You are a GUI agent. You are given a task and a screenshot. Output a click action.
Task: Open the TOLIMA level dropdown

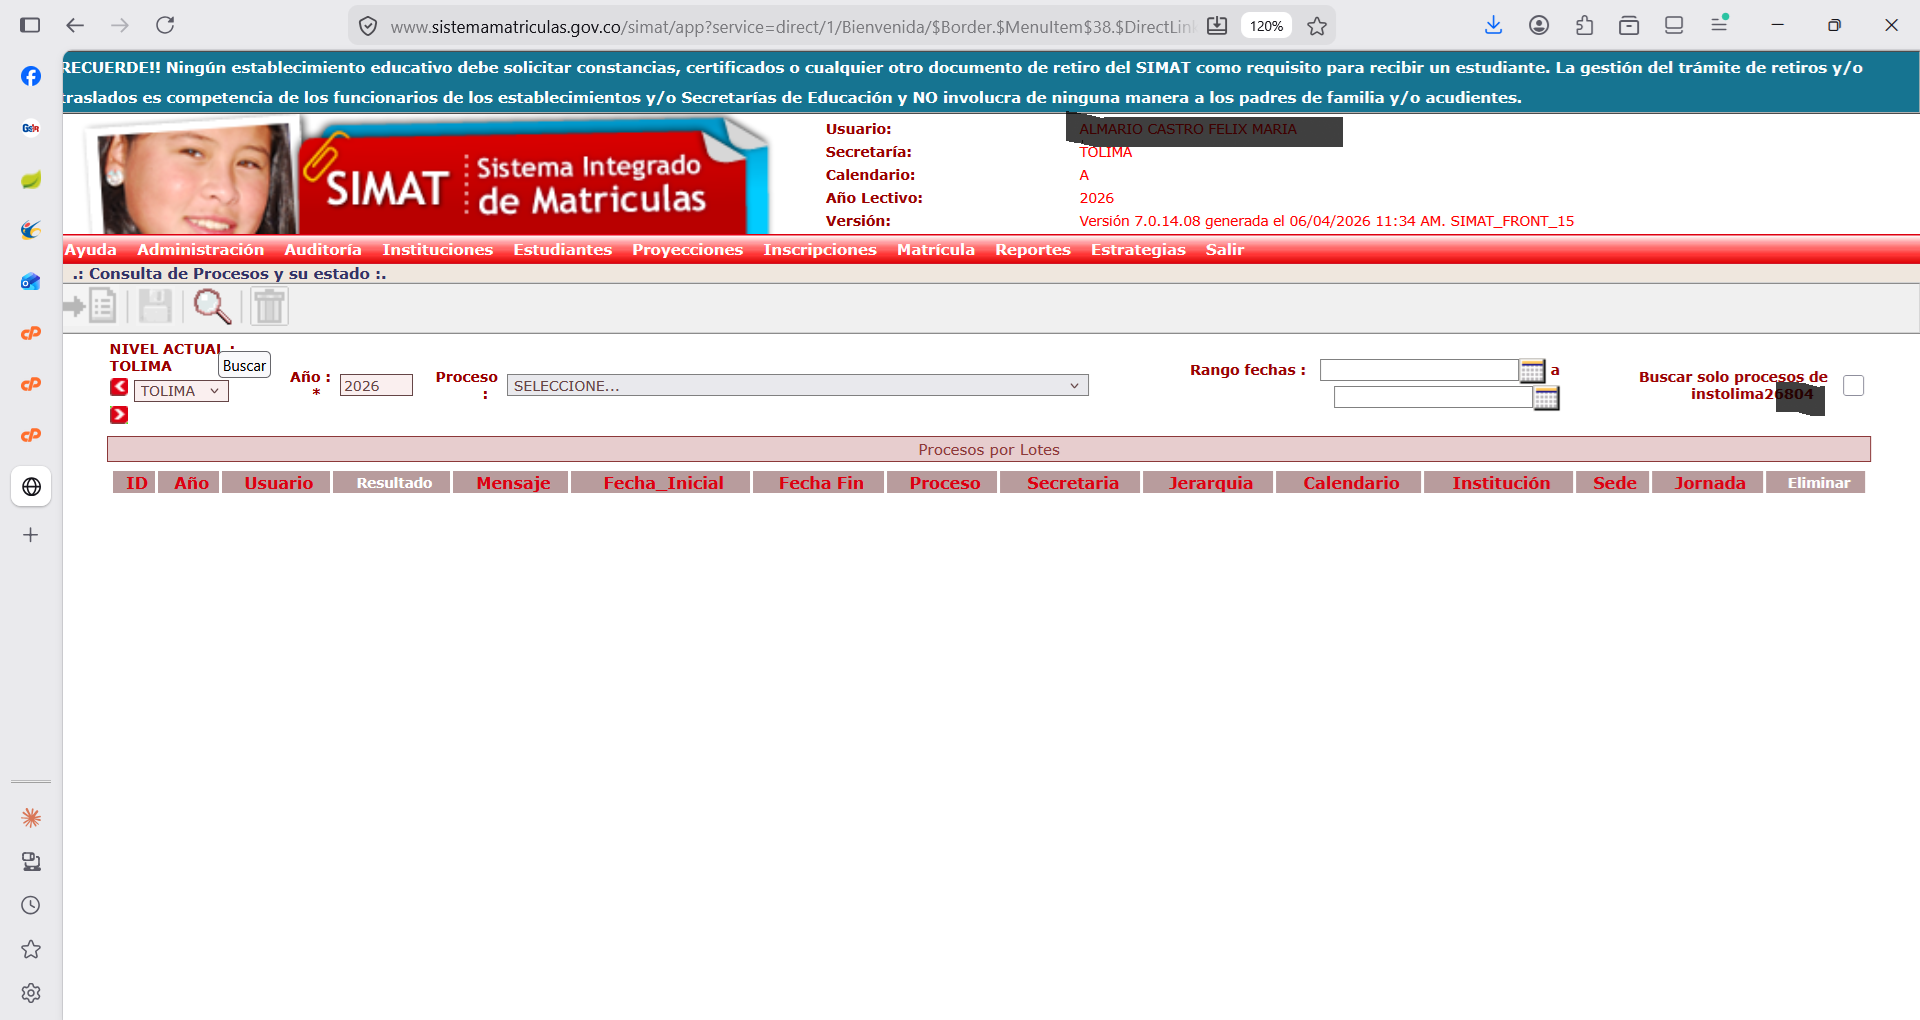tap(181, 391)
